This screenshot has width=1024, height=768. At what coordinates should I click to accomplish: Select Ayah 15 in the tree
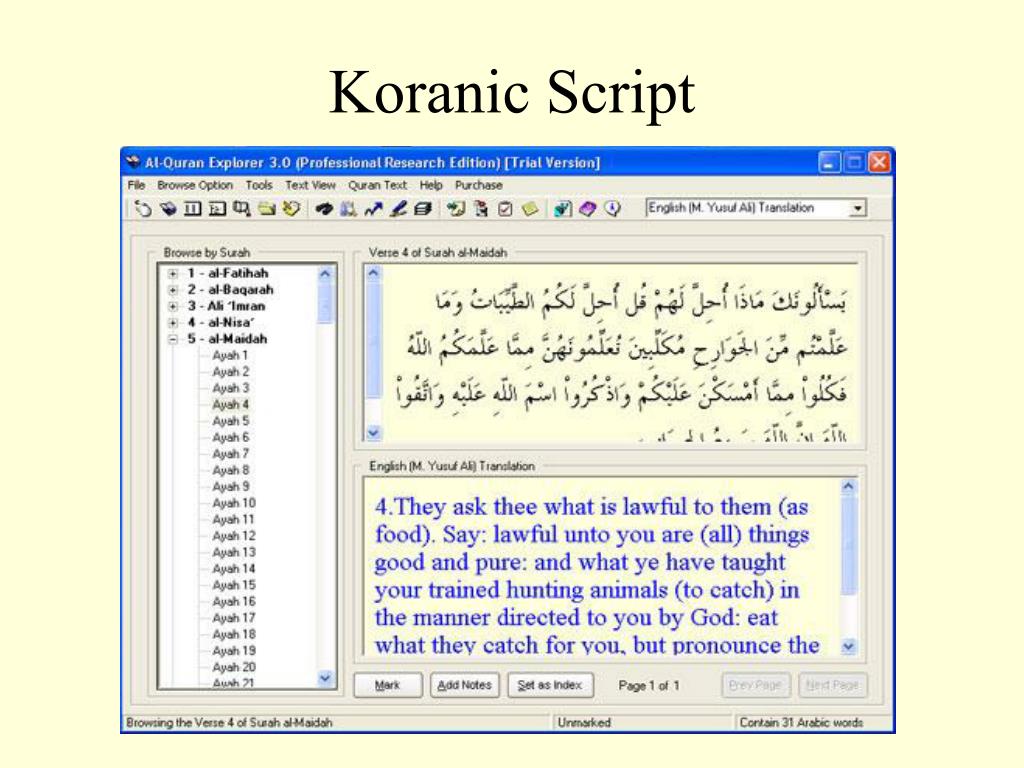pyautogui.click(x=234, y=585)
